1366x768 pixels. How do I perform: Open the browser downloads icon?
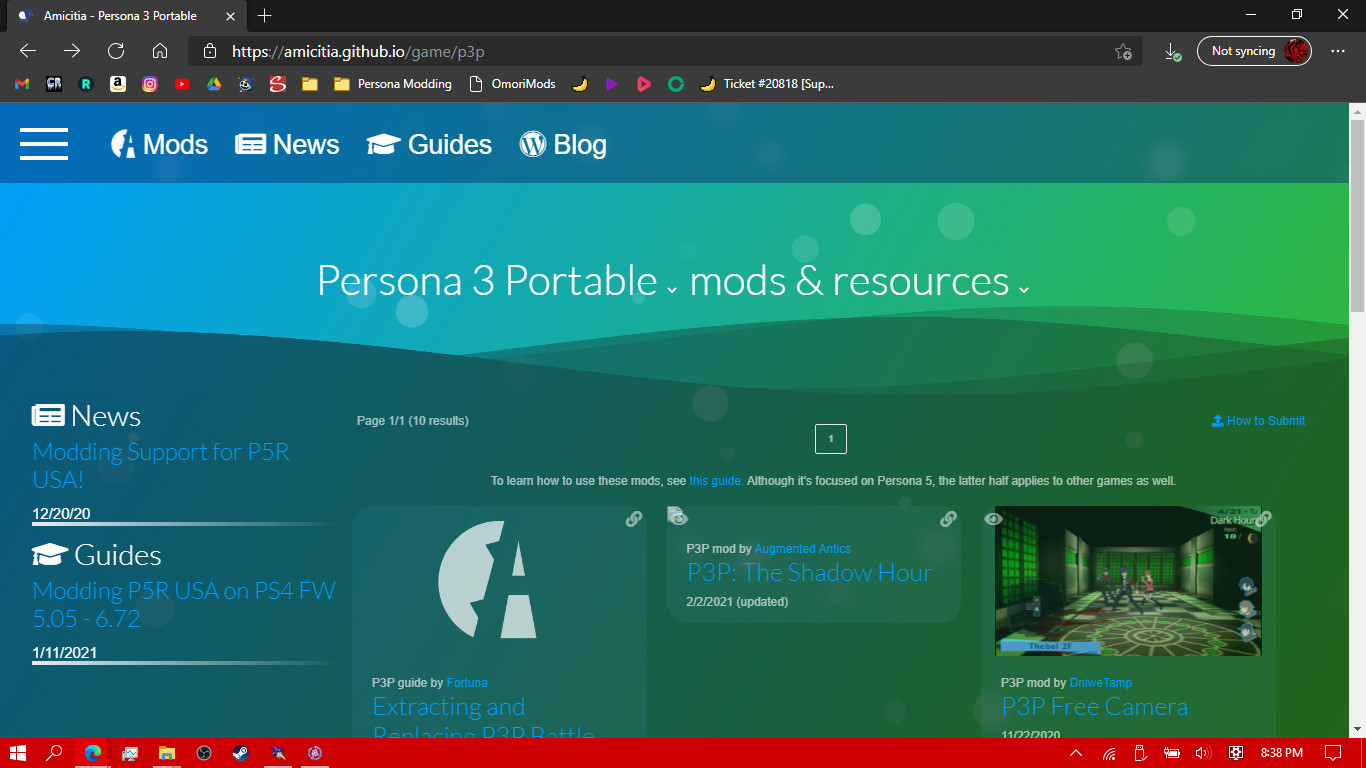tap(1173, 51)
